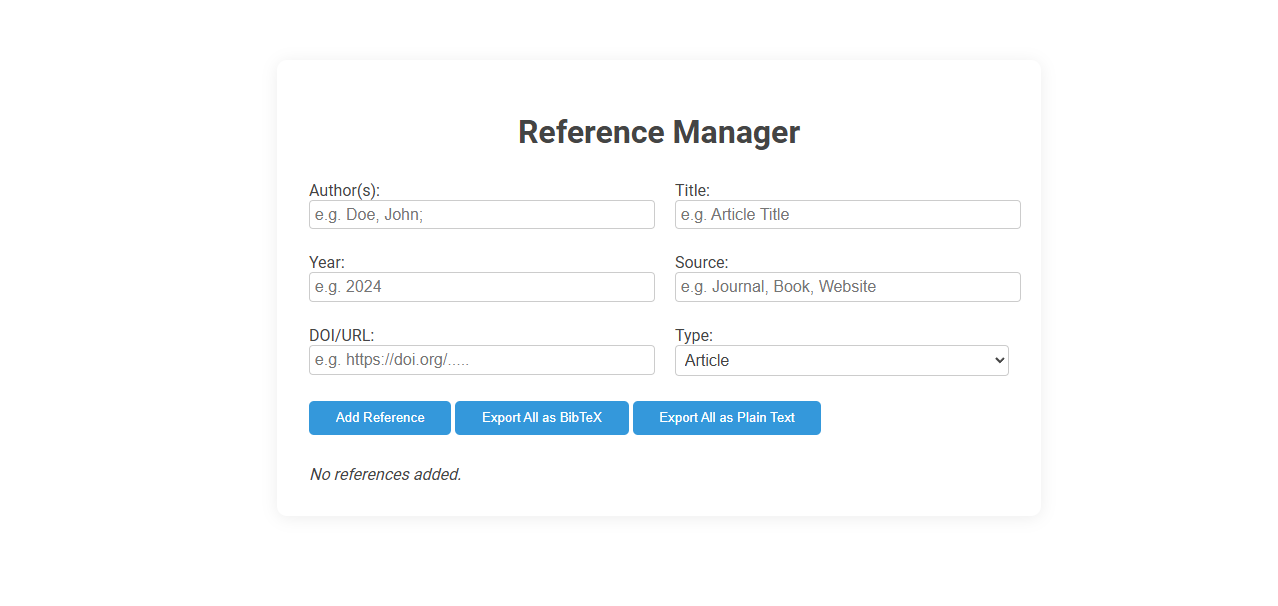Screen dimensions: 1278x606
Task: Focus the Source input field
Action: click(x=847, y=287)
